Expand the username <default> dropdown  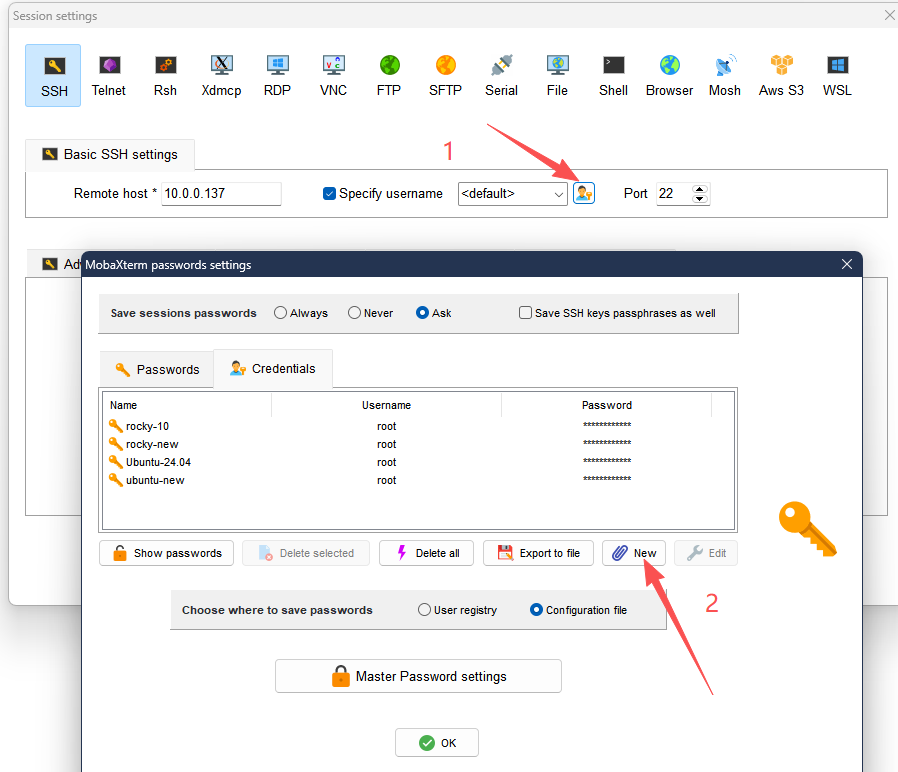click(558, 194)
